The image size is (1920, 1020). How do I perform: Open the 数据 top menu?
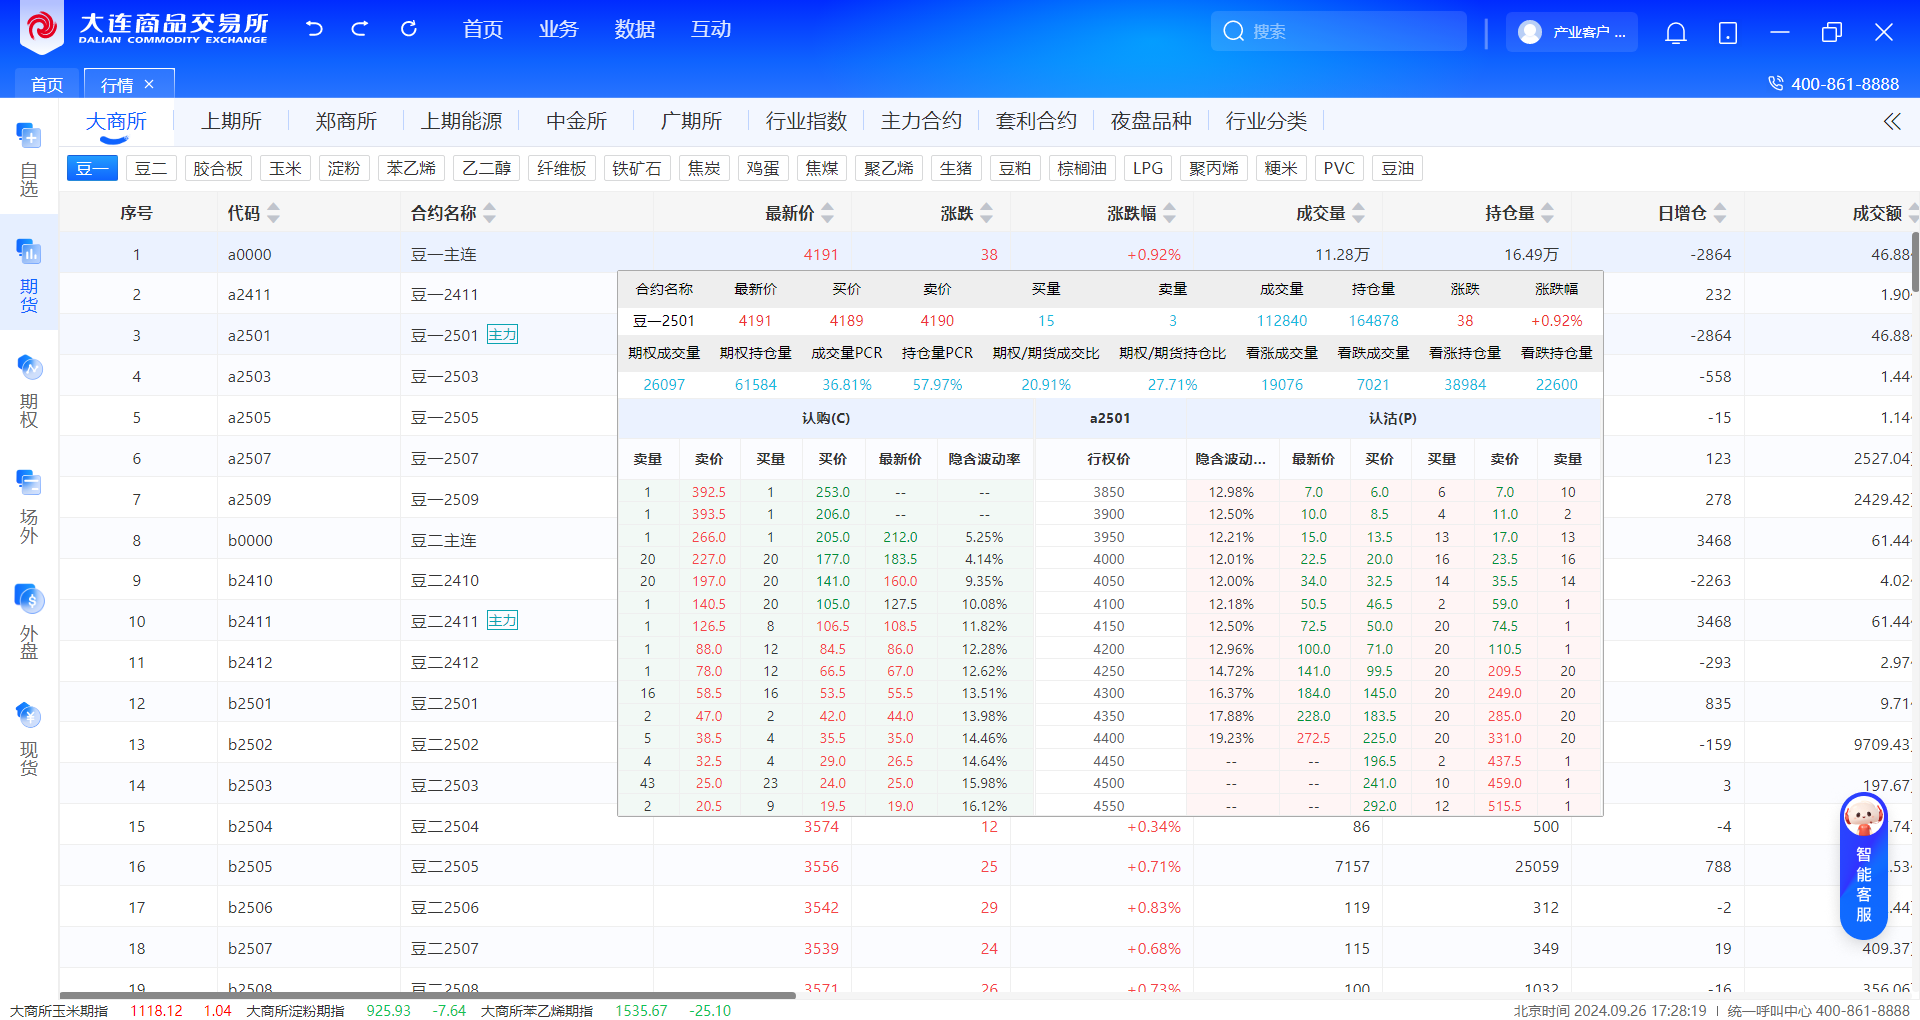(634, 30)
